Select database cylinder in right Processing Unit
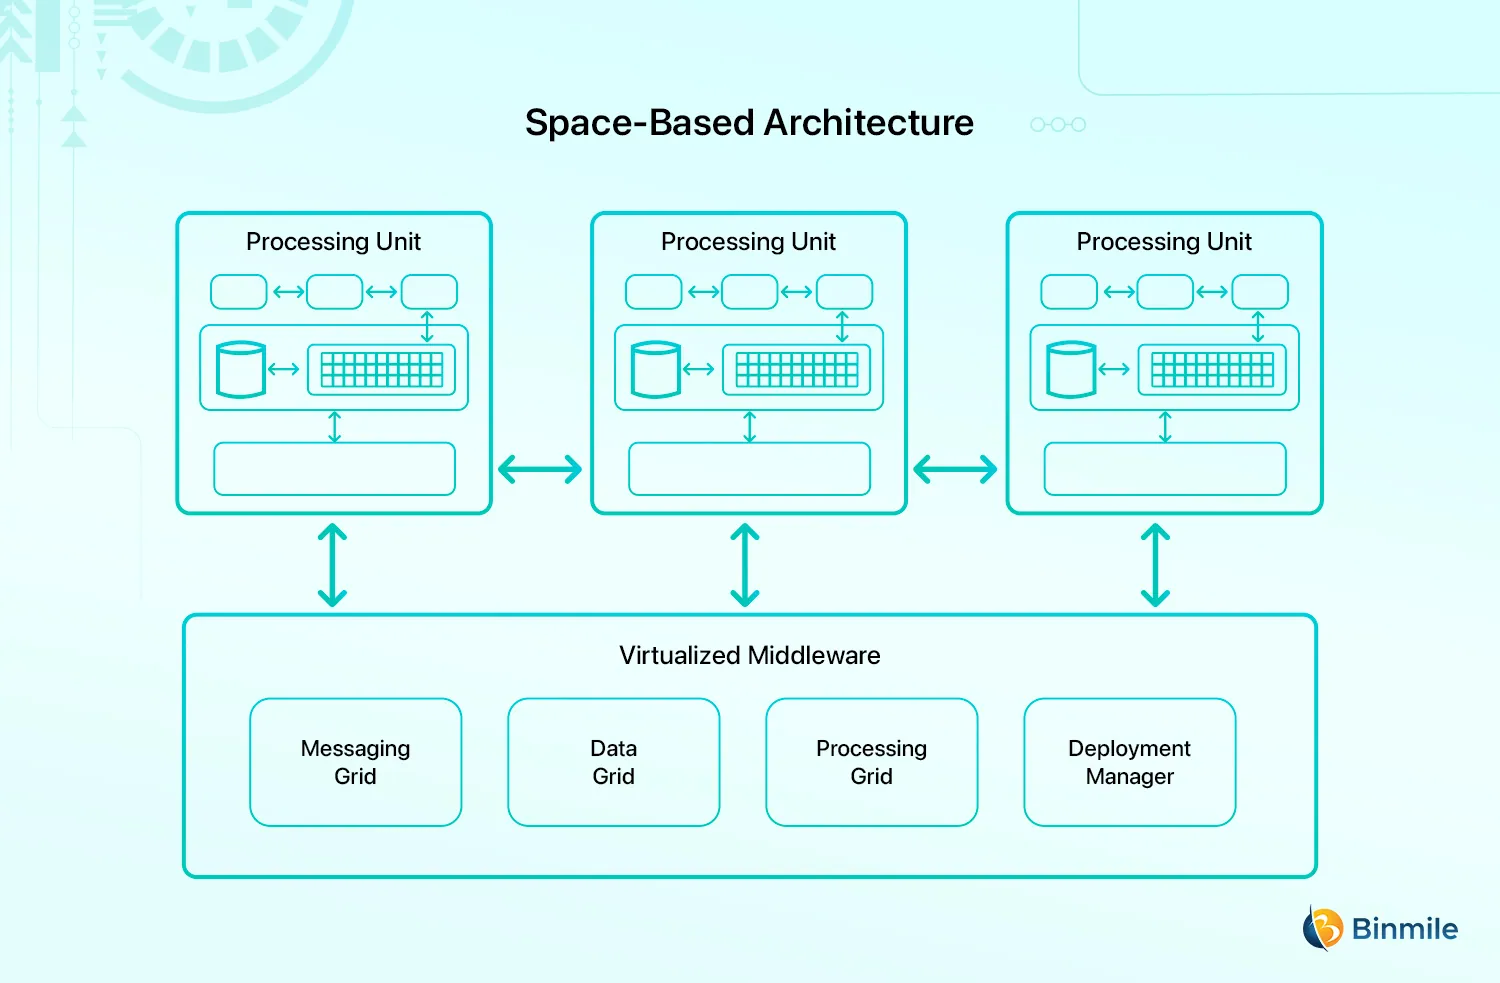This screenshot has height=983, width=1500. pos(1071,370)
